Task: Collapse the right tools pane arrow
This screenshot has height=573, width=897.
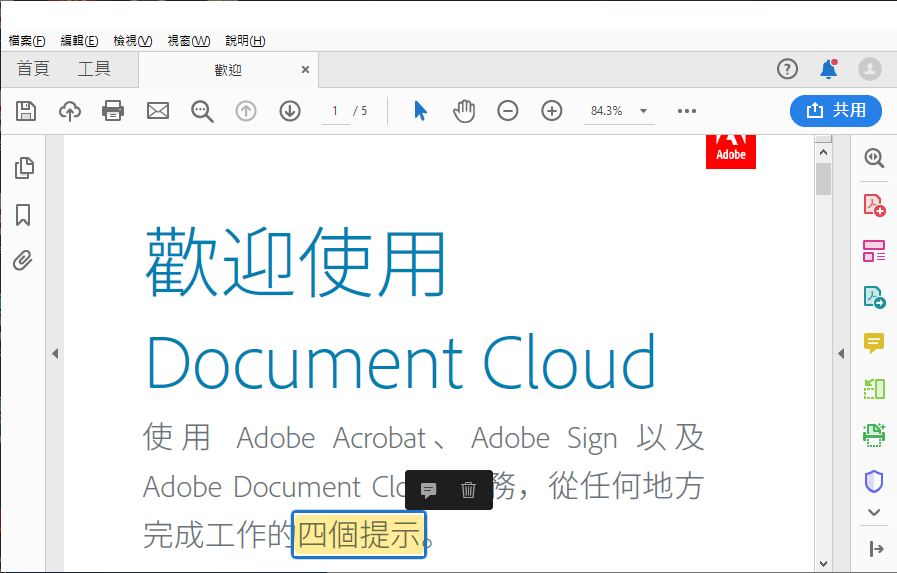Action: coord(841,353)
